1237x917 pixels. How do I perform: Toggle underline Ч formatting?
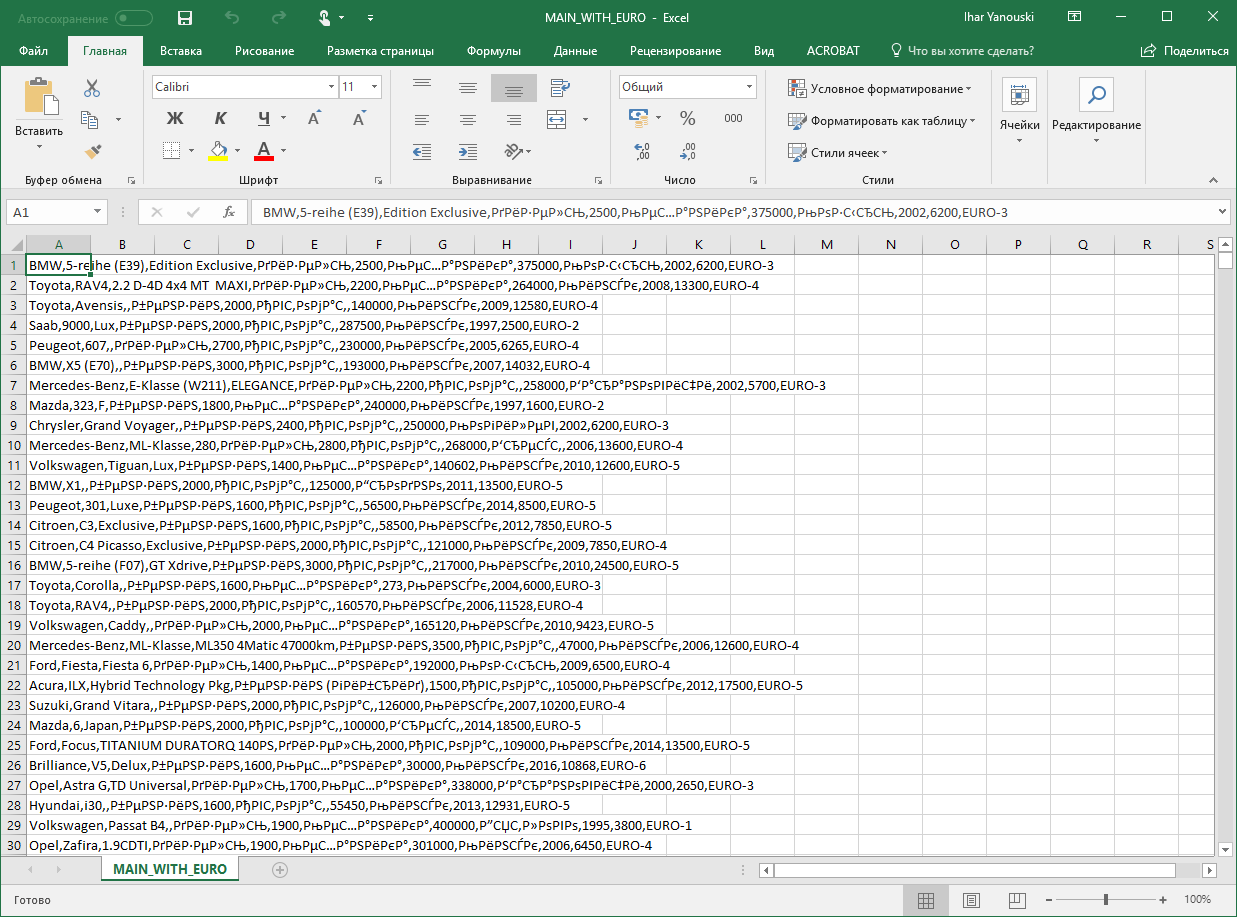pyautogui.click(x=264, y=118)
